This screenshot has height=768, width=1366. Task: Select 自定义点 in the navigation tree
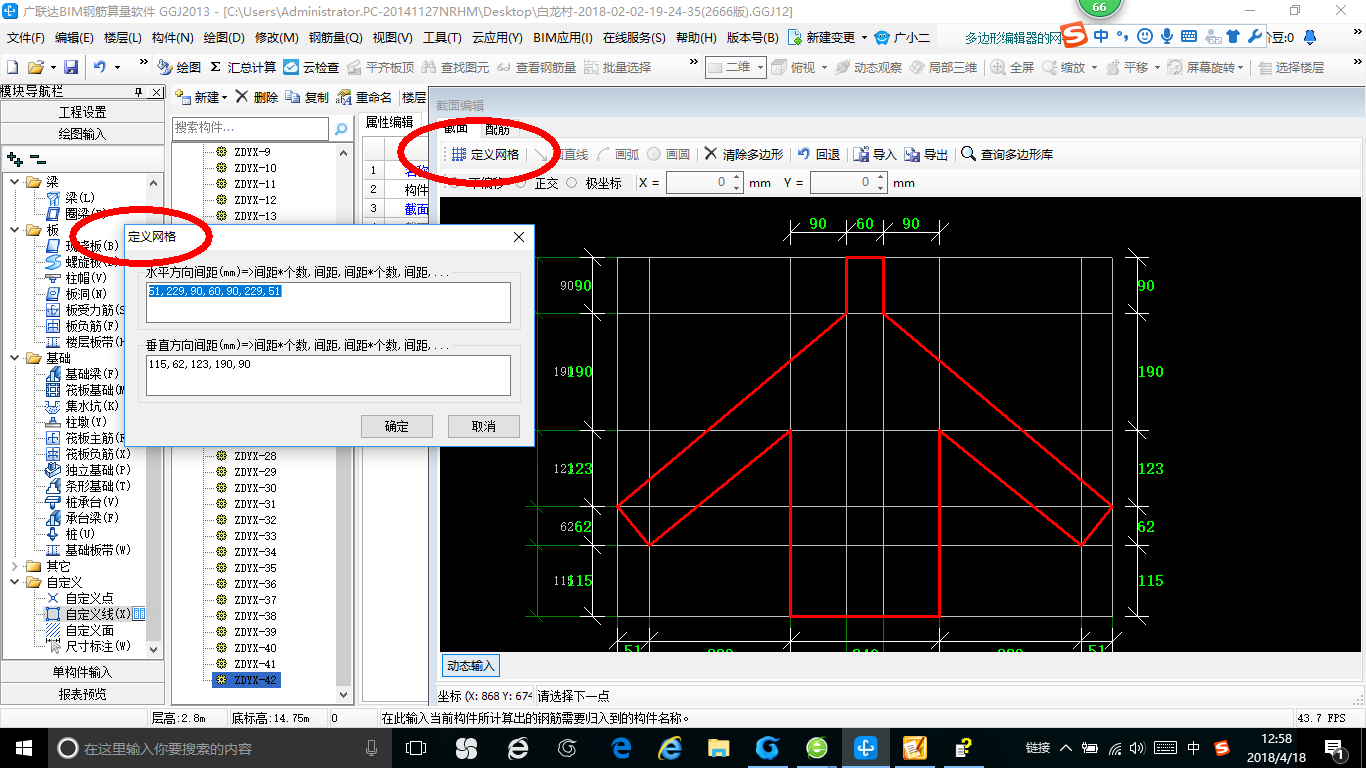80,598
